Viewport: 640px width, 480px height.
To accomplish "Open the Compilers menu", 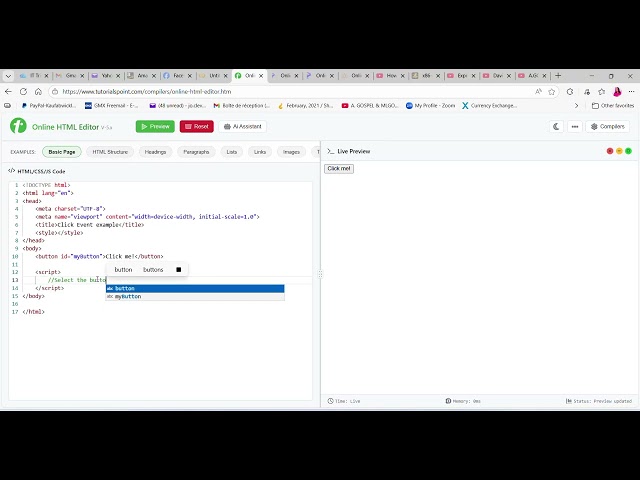I will (x=607, y=127).
